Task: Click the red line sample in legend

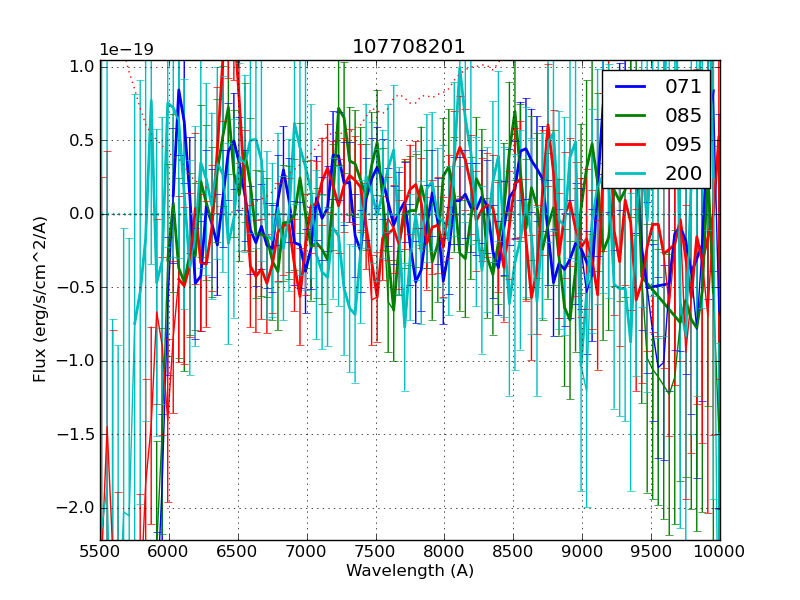Action: coord(631,145)
